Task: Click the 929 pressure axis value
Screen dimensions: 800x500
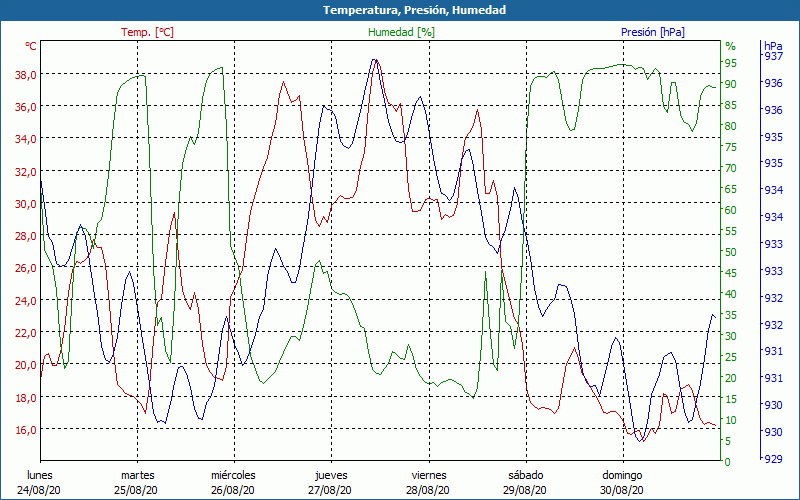Action: click(x=773, y=459)
